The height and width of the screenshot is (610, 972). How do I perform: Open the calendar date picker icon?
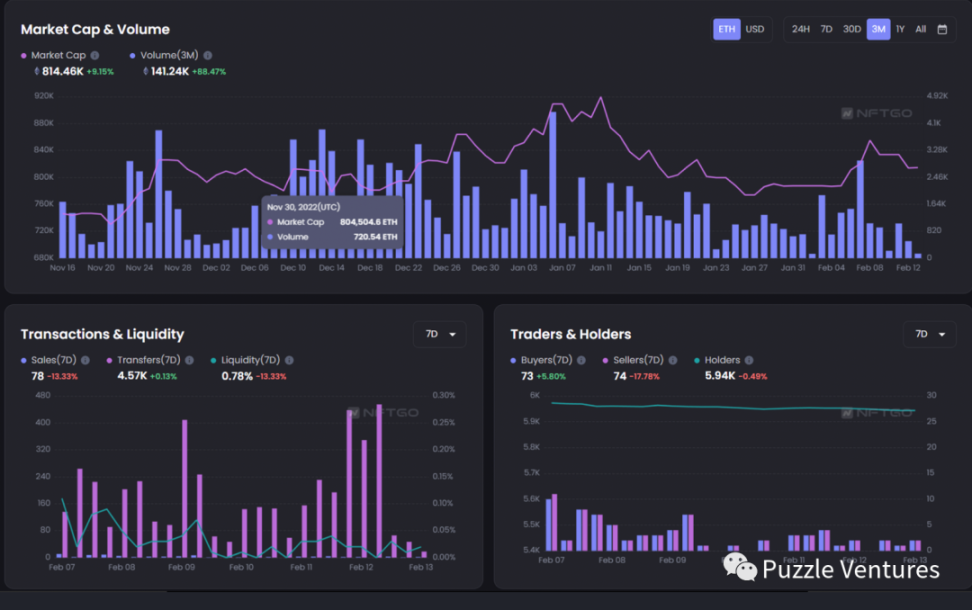(942, 29)
